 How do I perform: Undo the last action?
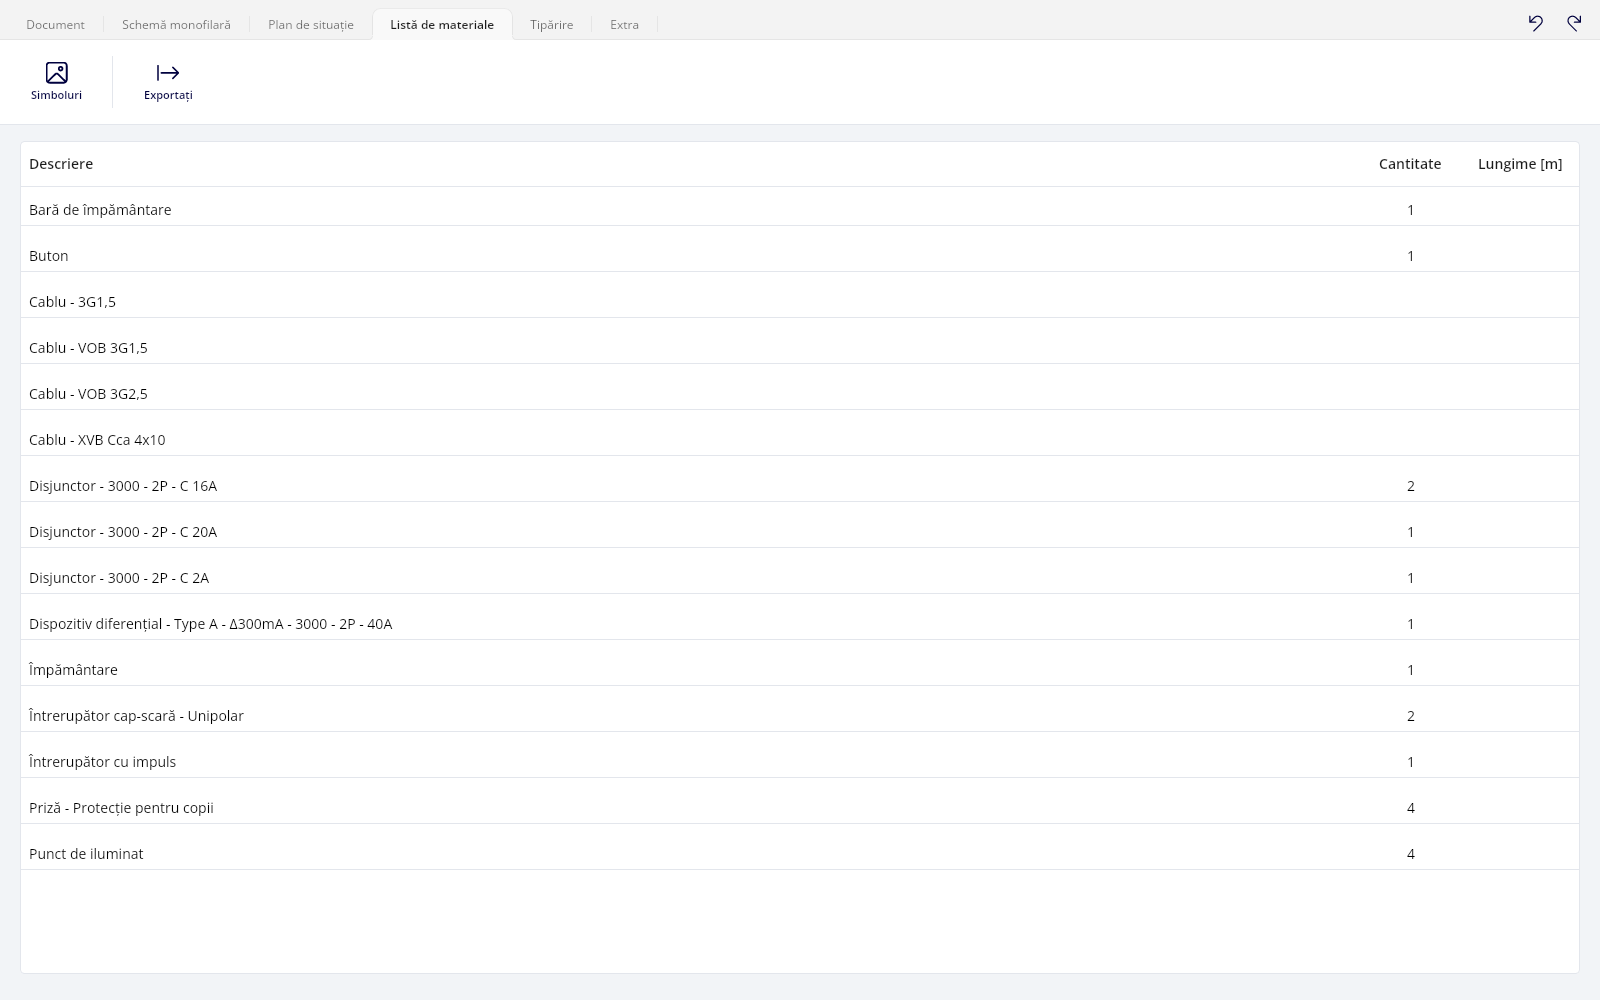click(1536, 23)
